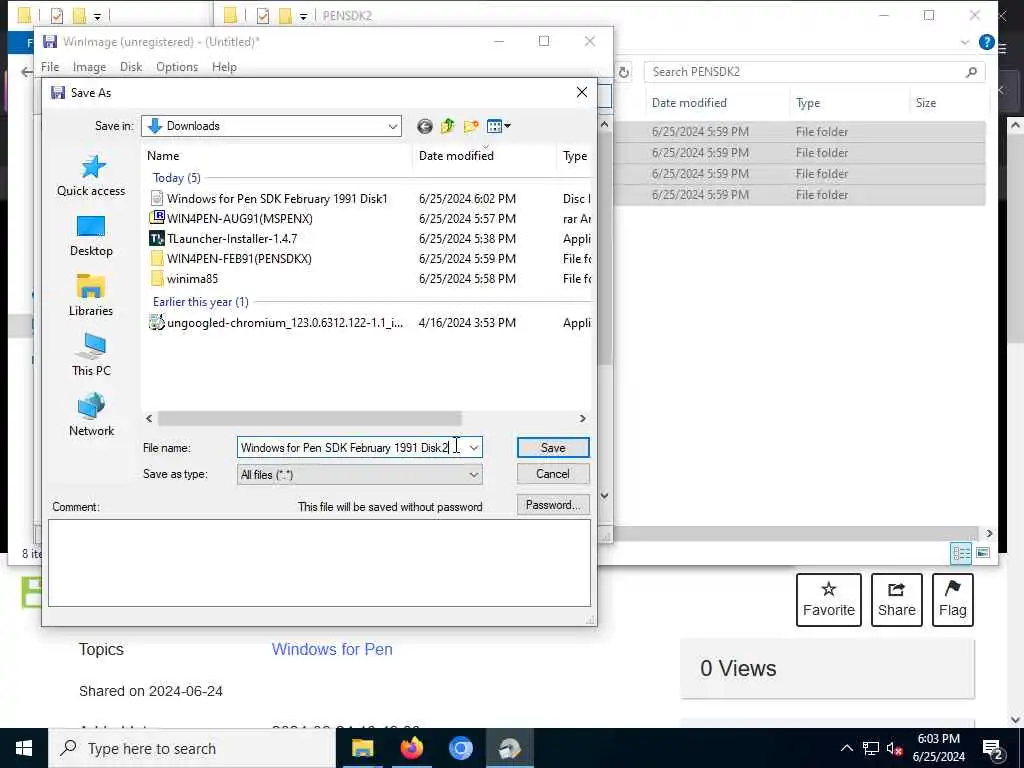Click the Save button

[553, 447]
